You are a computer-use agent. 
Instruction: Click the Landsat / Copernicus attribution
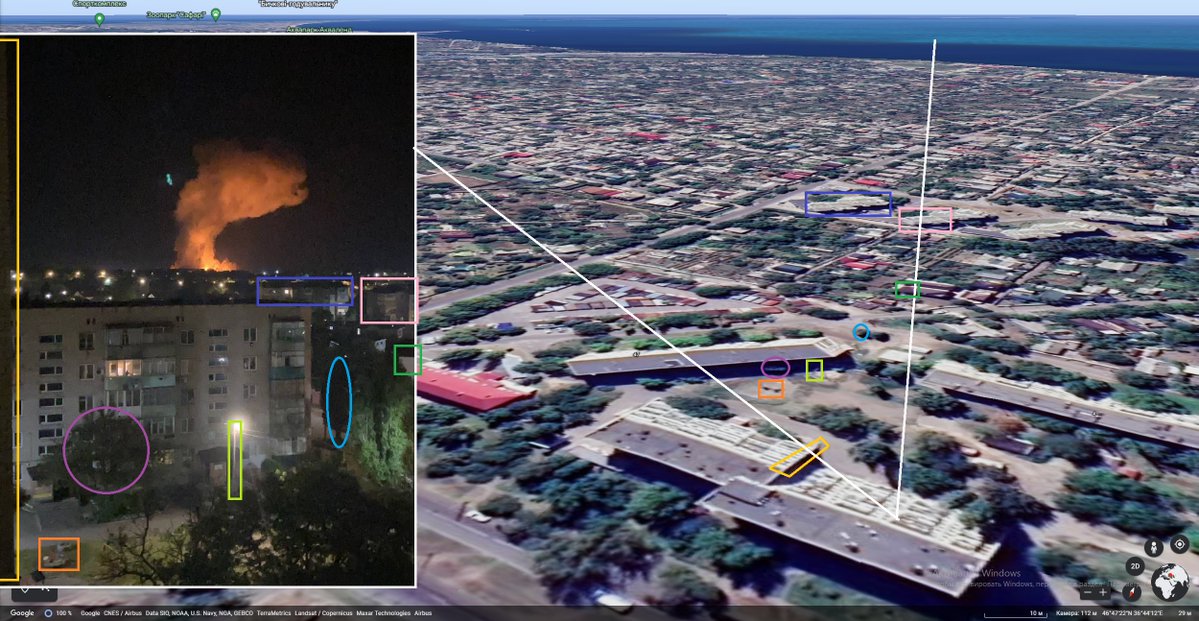323,613
